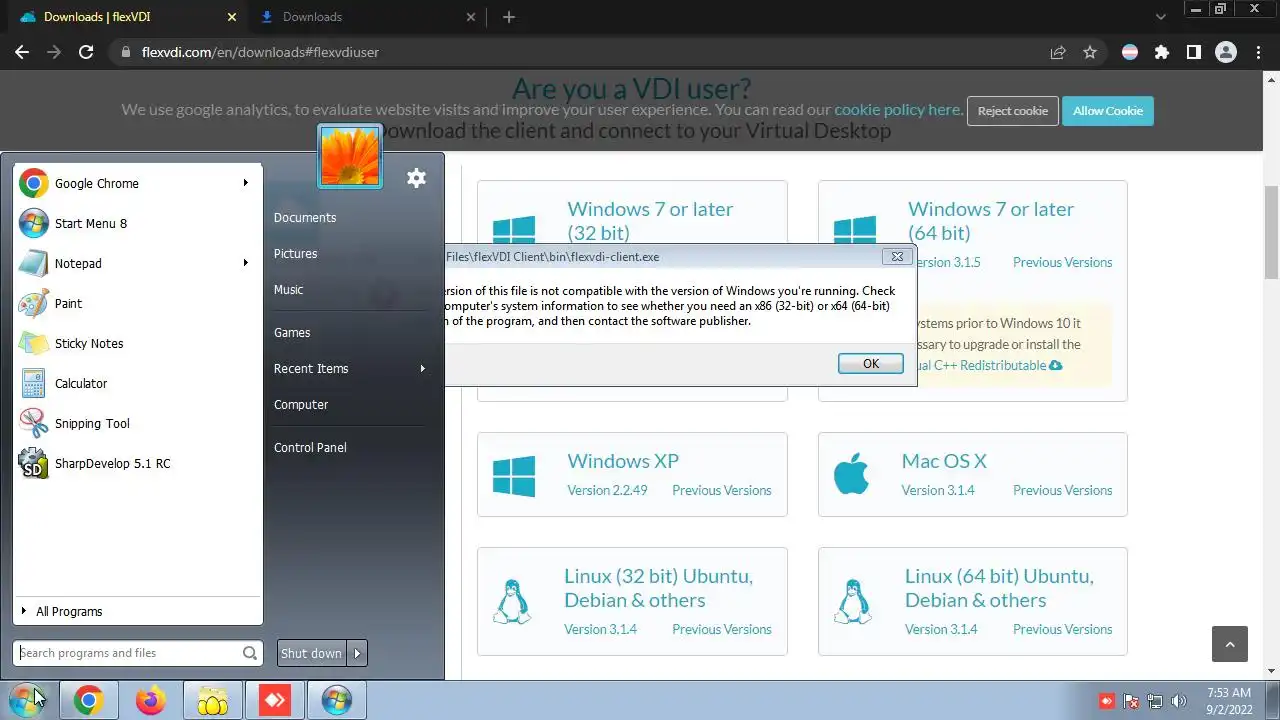The image size is (1280, 720).
Task: Open the Windows logo taskbar app
Action: tap(336, 701)
